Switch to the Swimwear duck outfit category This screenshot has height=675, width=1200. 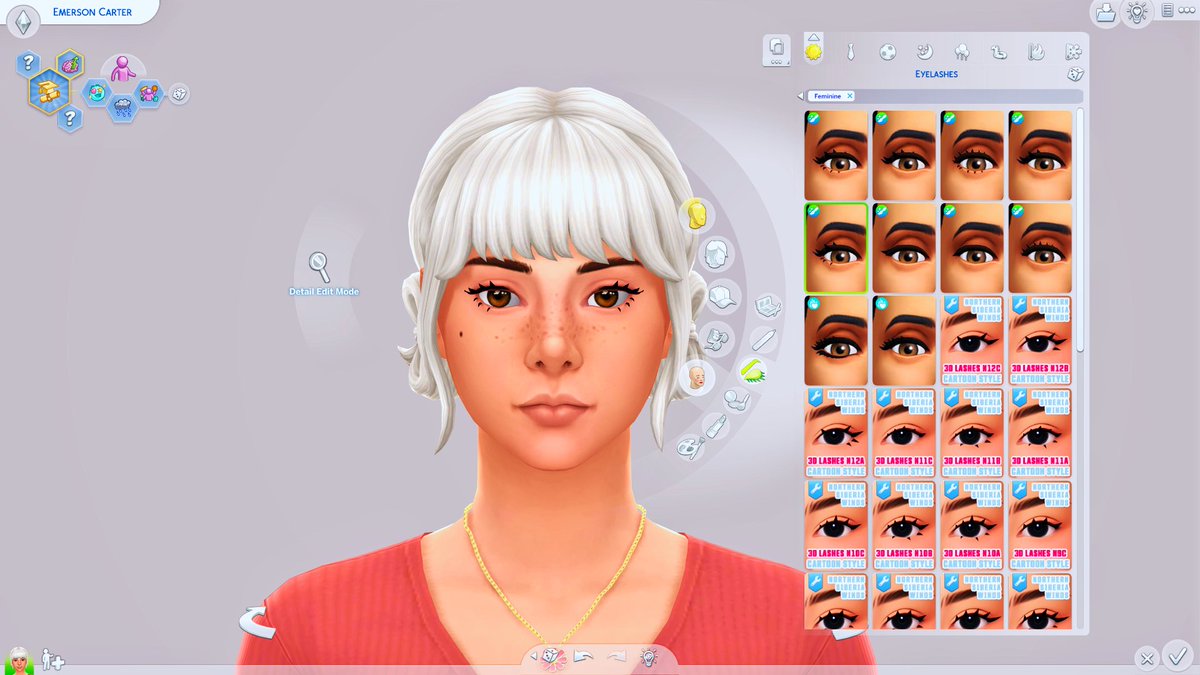pyautogui.click(x=998, y=52)
